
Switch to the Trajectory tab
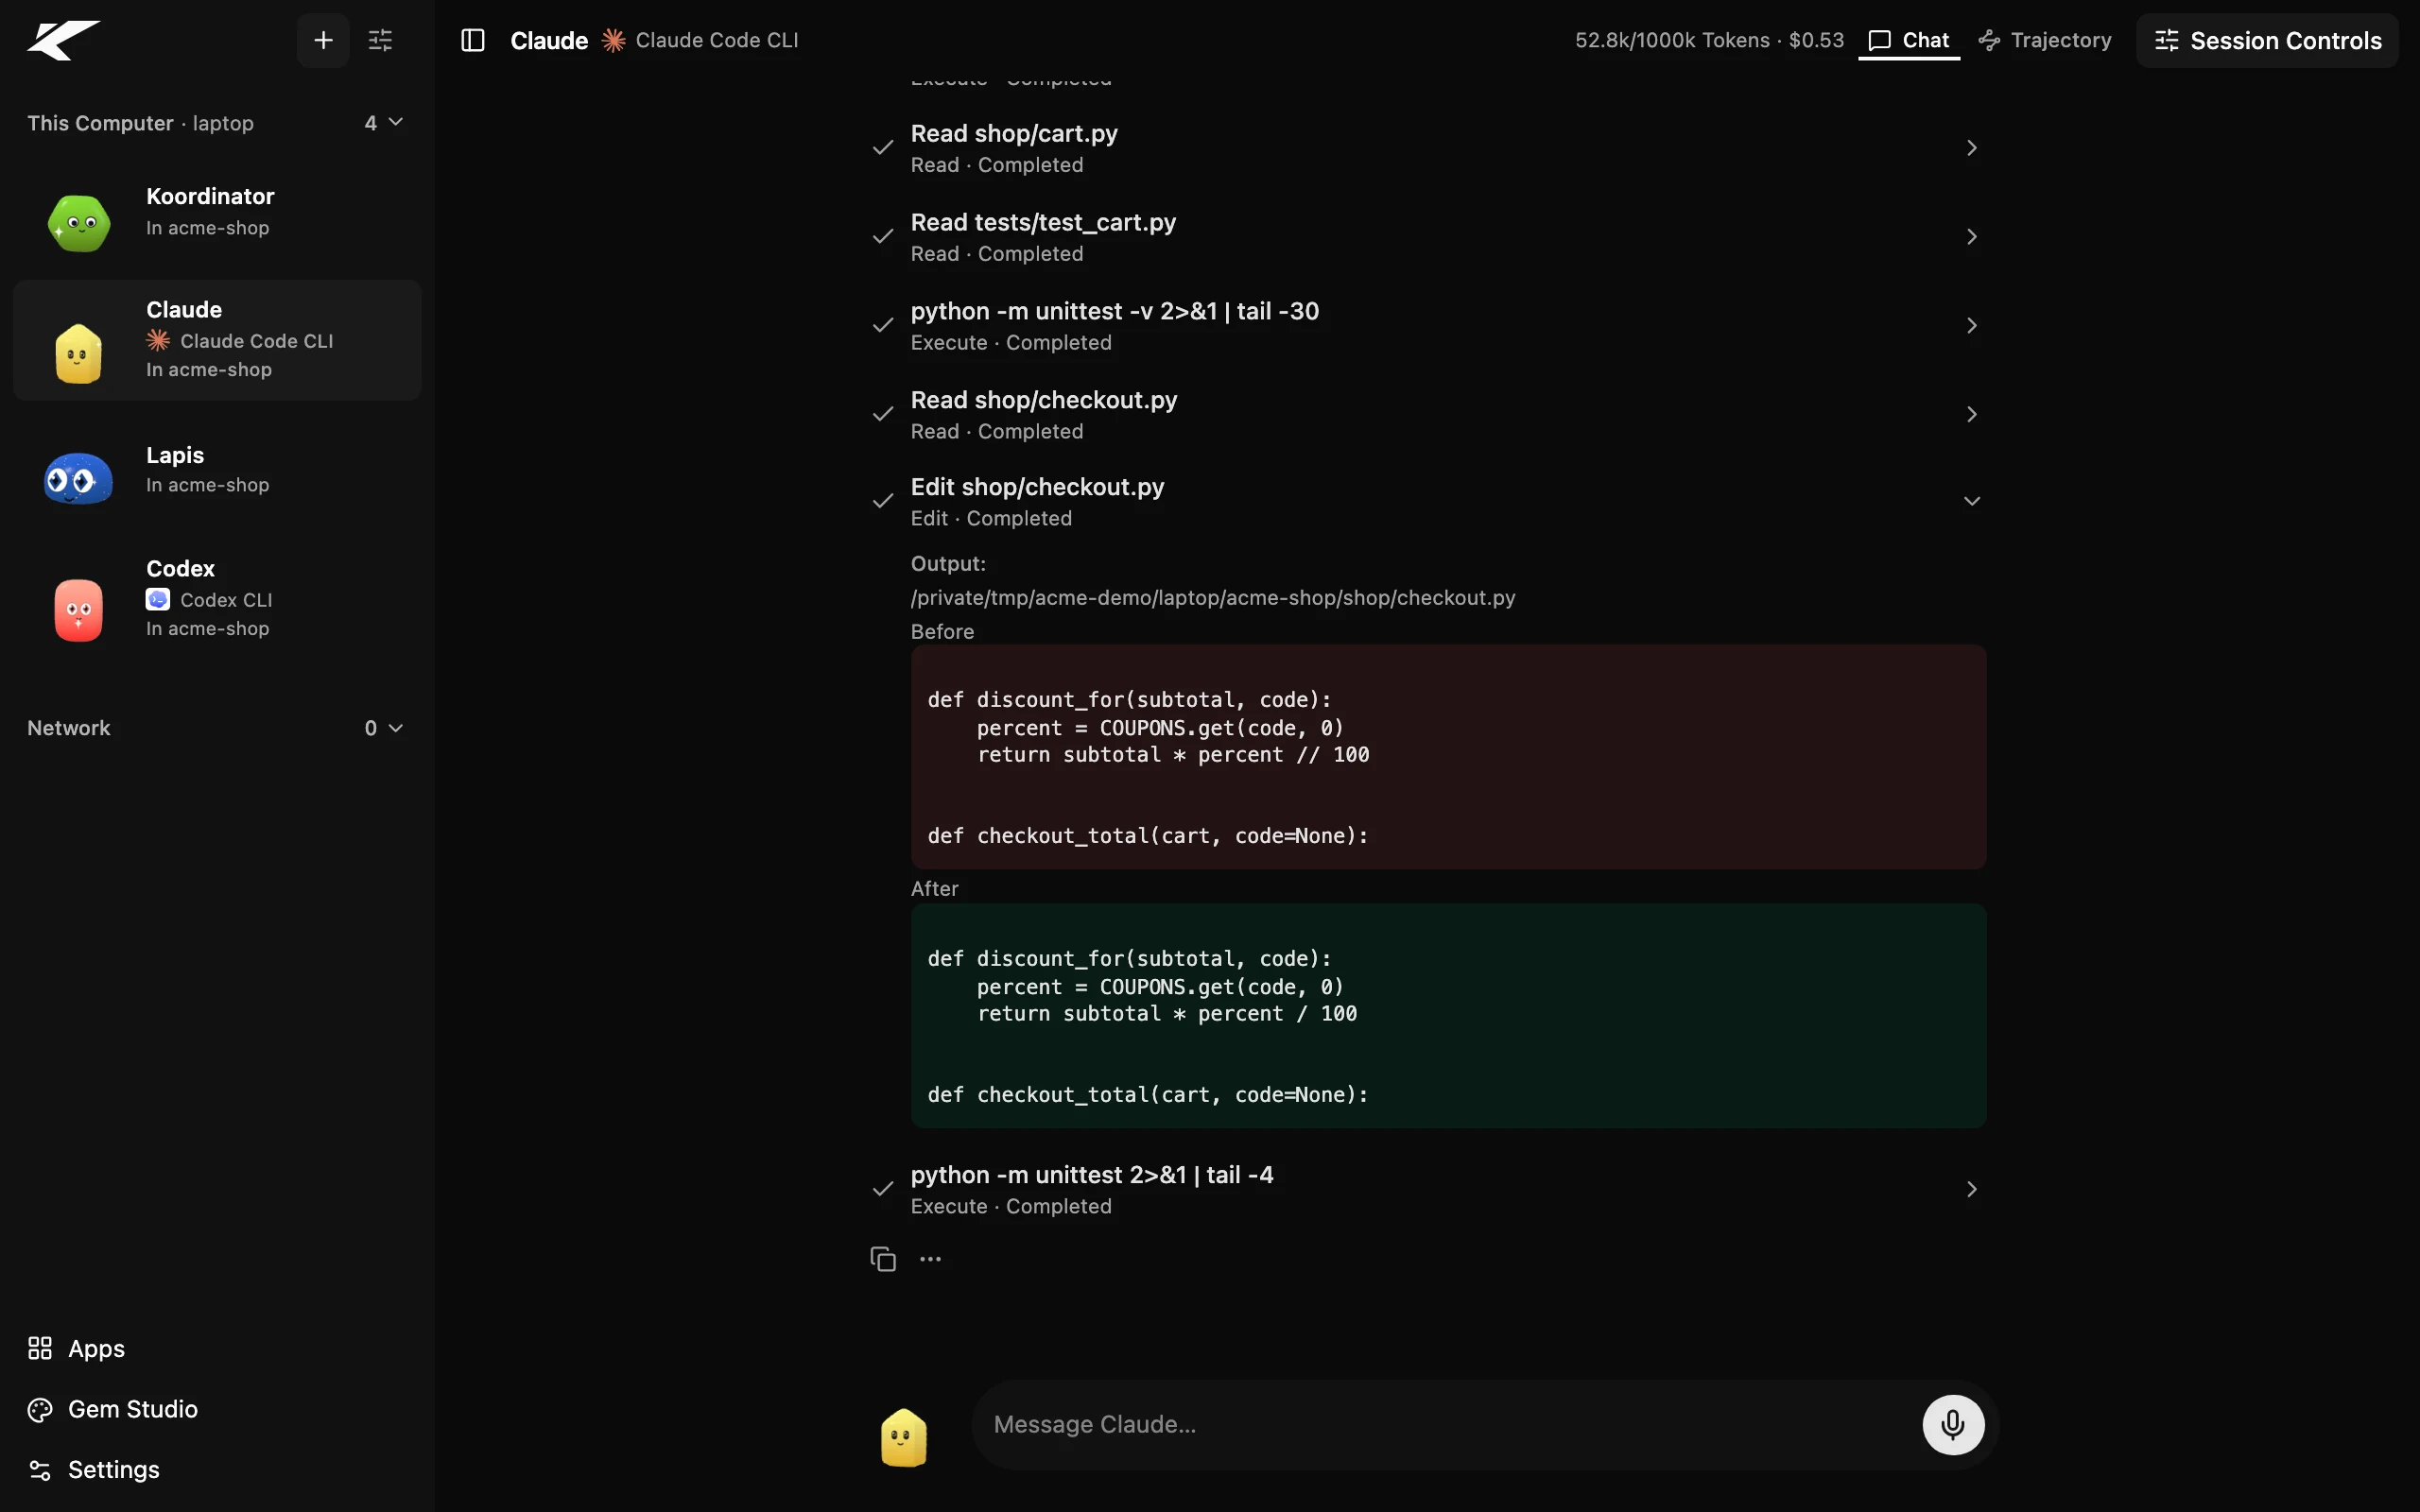click(x=2045, y=40)
